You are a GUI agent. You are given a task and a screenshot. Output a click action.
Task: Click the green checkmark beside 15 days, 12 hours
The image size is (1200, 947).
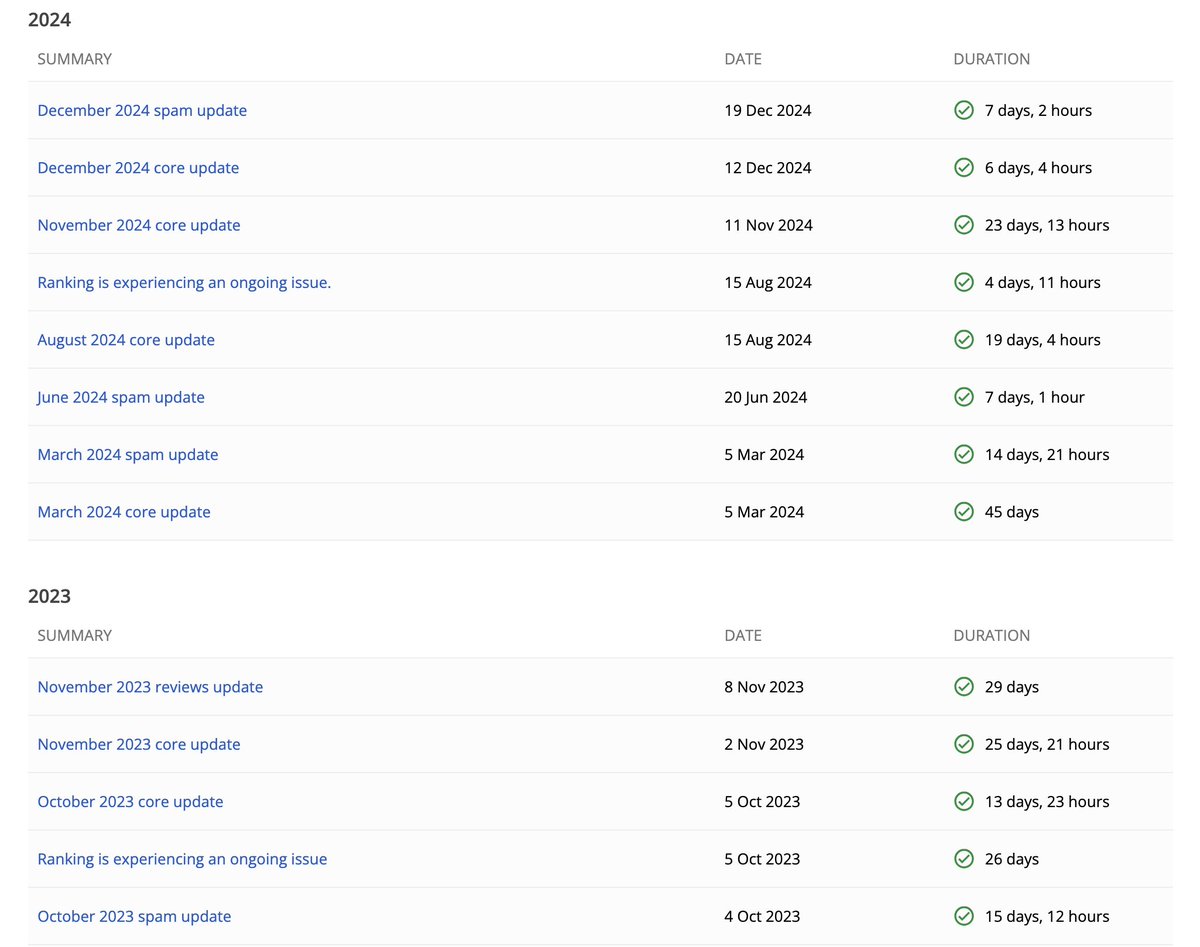[964, 916]
